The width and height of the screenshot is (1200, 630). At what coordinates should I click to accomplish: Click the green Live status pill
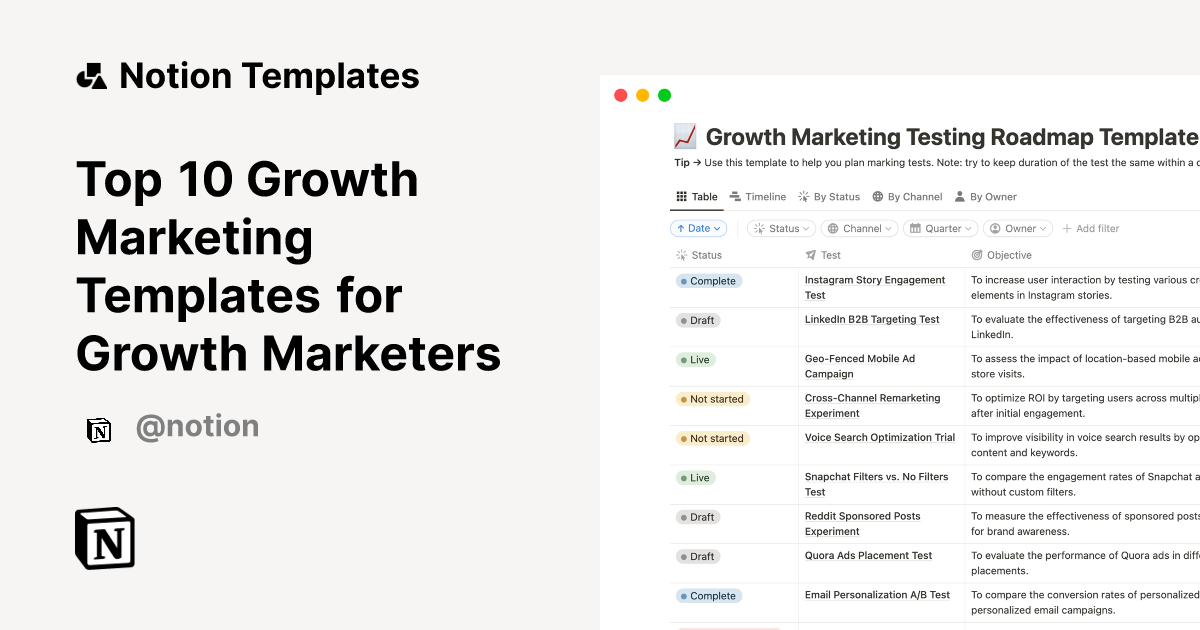pos(695,359)
